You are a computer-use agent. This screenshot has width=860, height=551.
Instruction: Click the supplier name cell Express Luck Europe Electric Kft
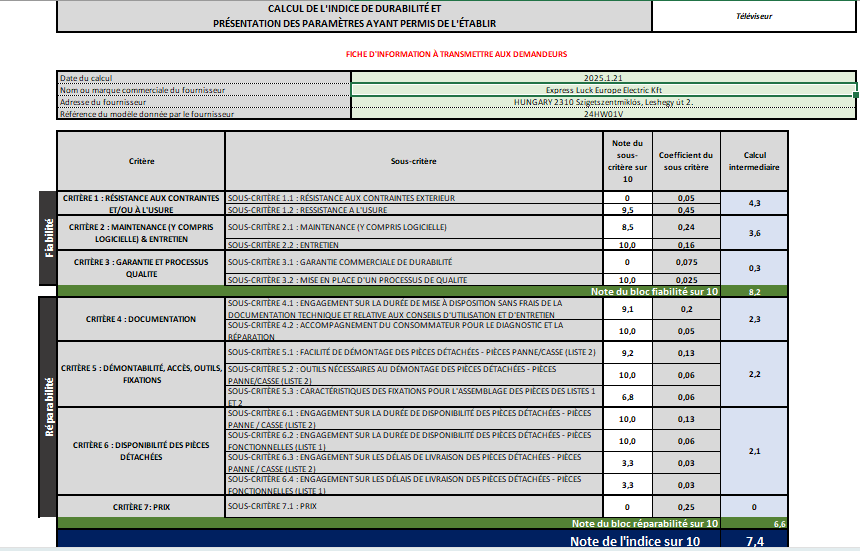pos(603,90)
